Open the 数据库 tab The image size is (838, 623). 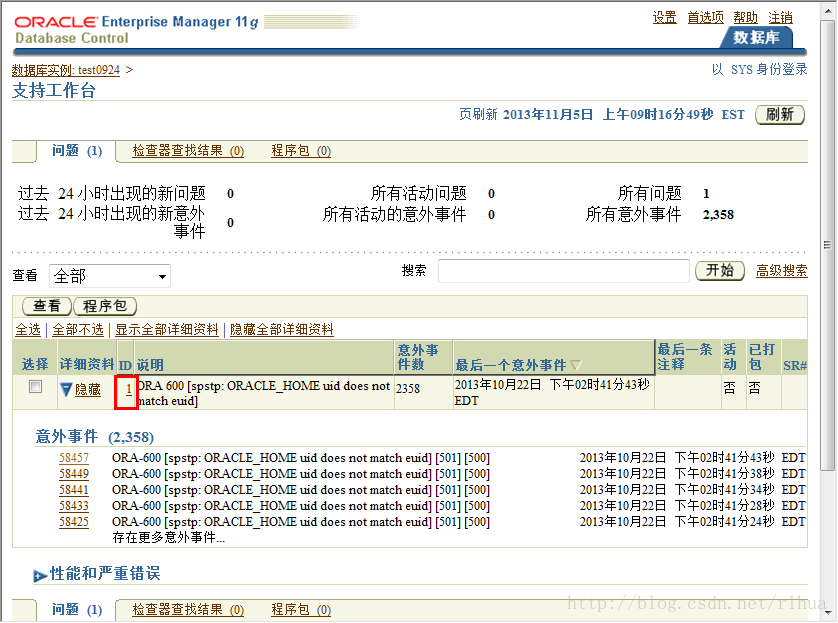pos(756,37)
